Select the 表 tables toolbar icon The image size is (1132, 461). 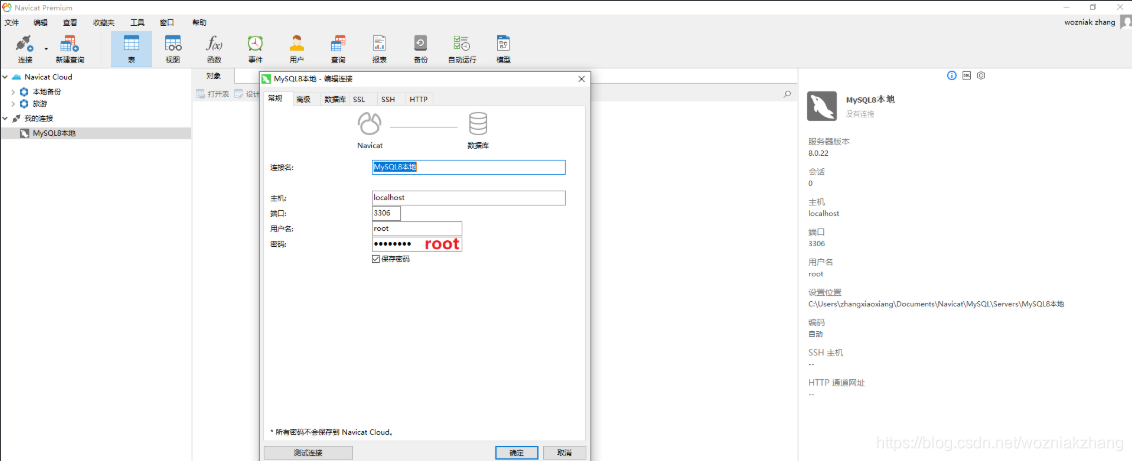tap(131, 48)
